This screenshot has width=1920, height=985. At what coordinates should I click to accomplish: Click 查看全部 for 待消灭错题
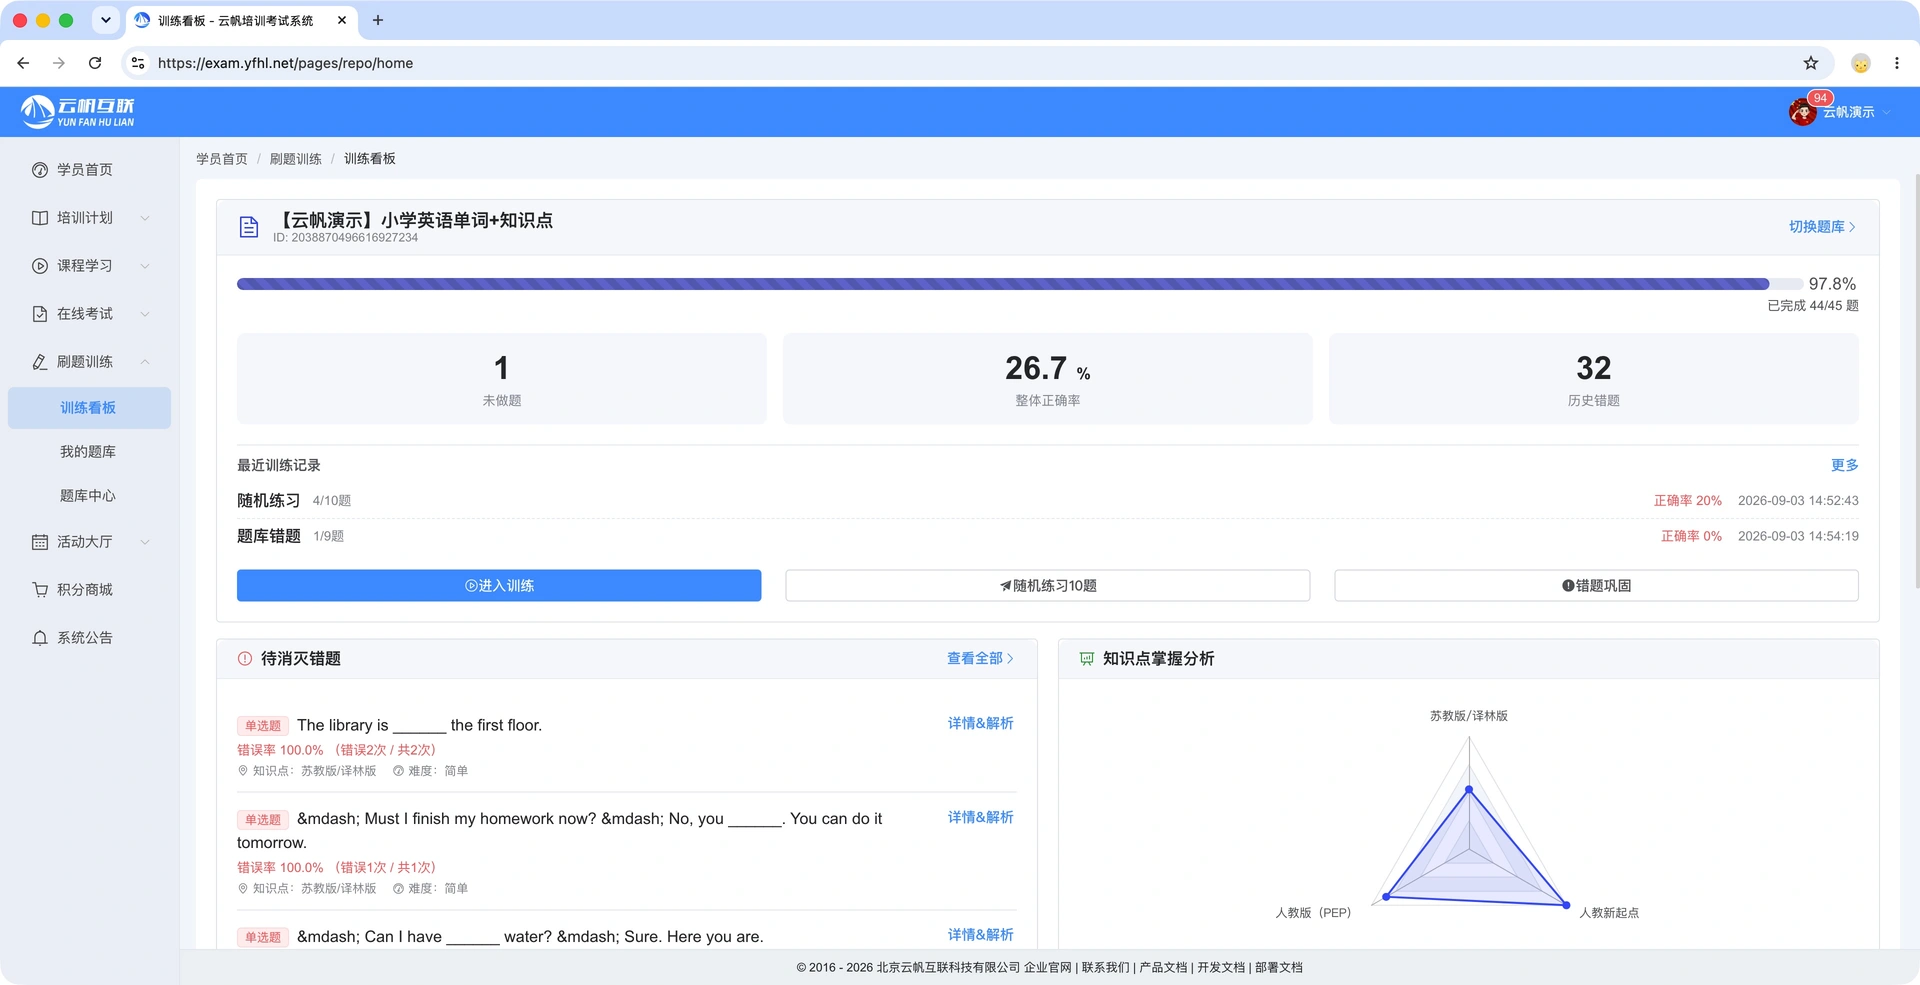pyautogui.click(x=980, y=659)
